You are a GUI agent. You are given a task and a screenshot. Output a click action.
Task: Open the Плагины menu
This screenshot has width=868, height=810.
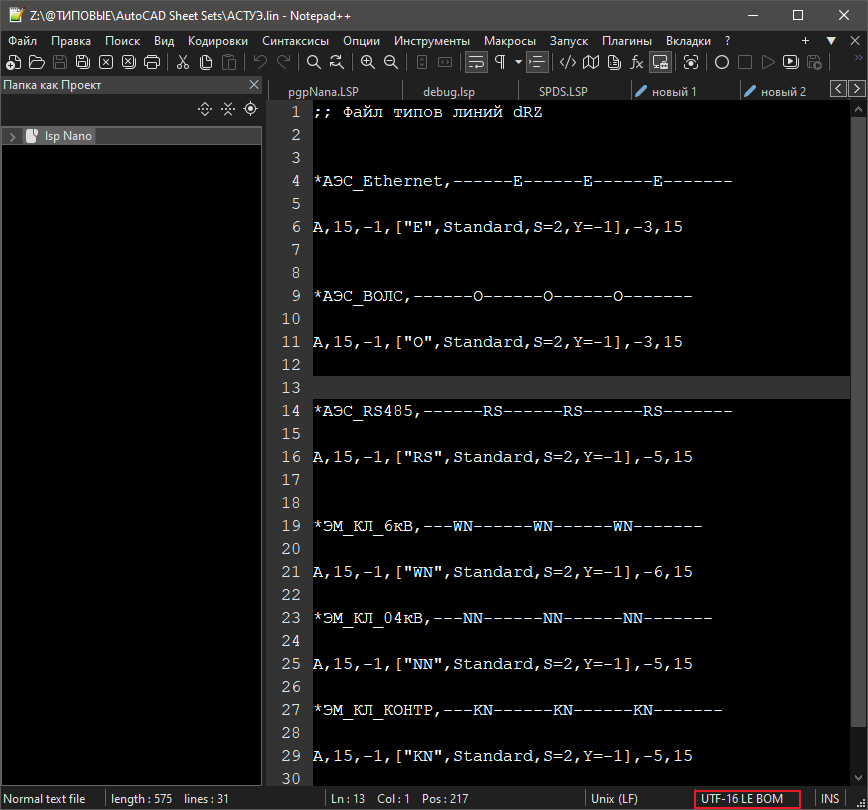[627, 41]
